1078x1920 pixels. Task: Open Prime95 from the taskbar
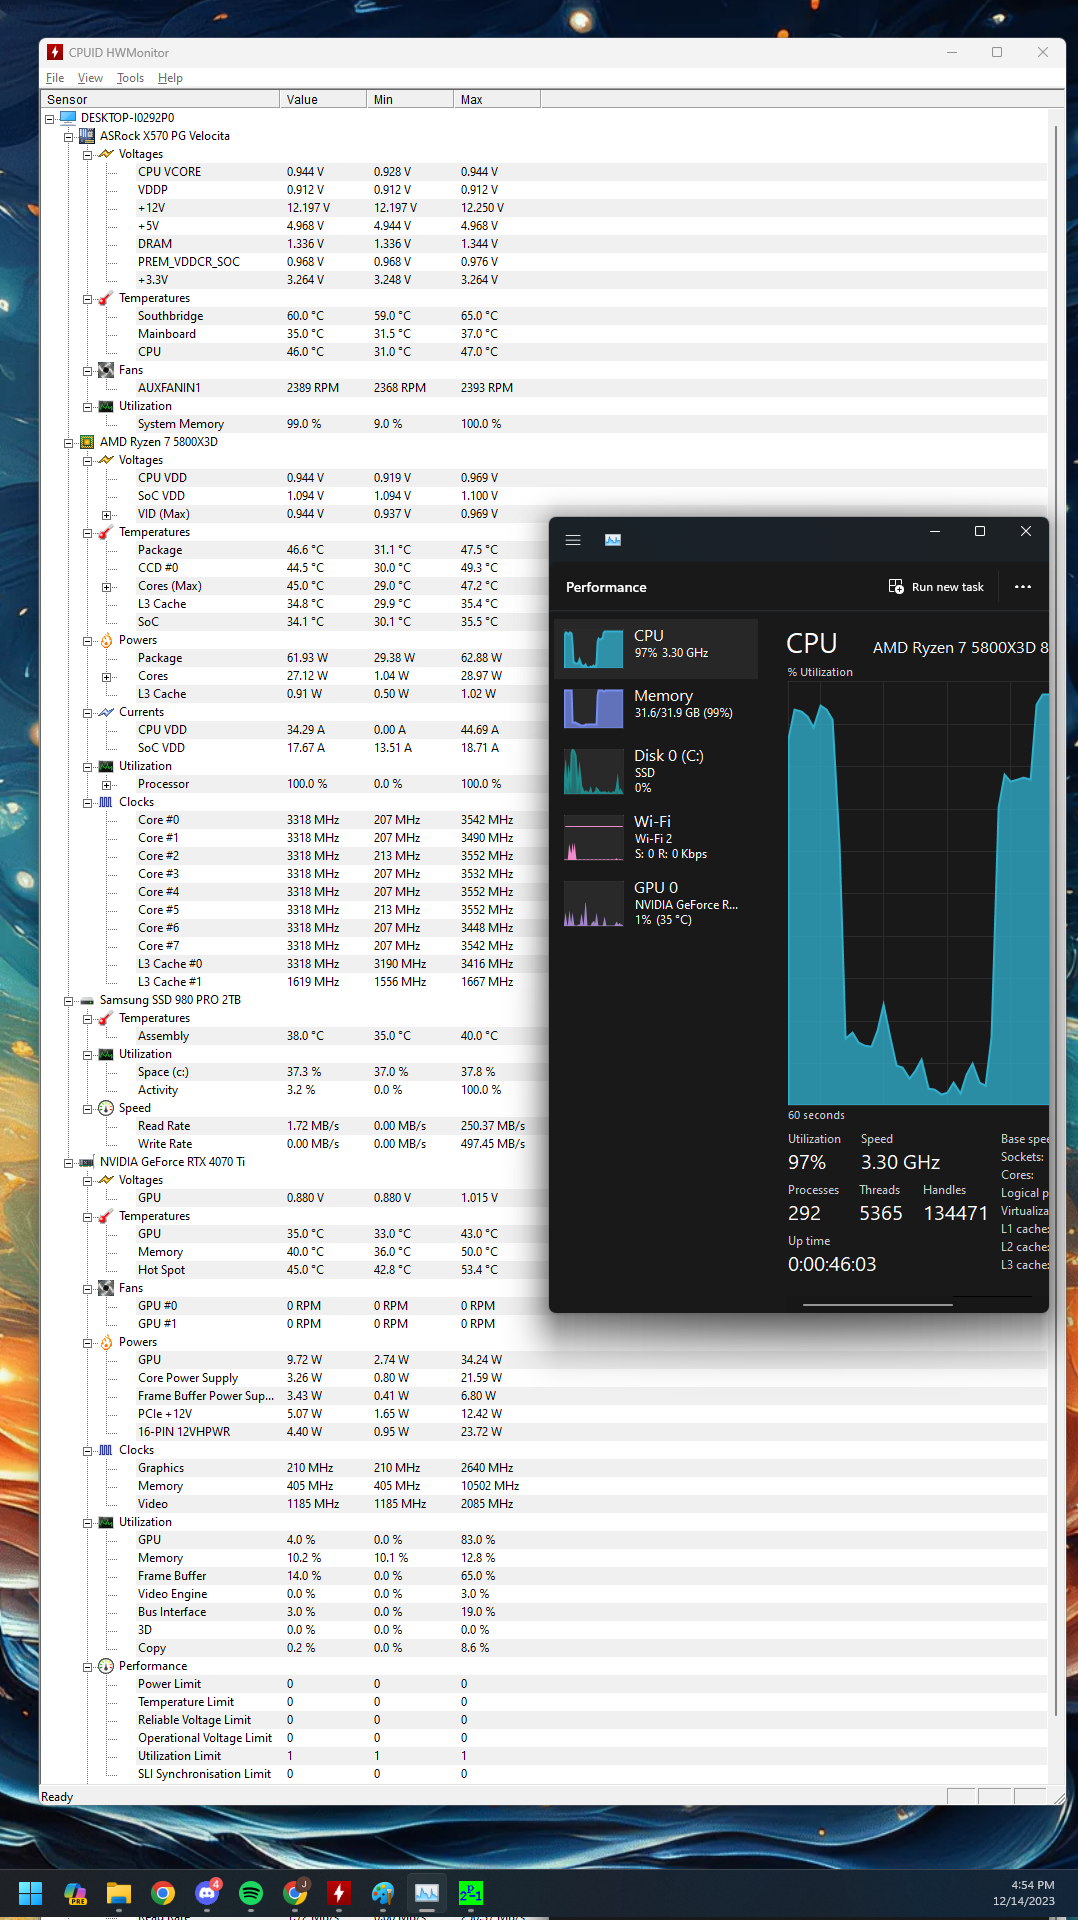click(x=471, y=1893)
